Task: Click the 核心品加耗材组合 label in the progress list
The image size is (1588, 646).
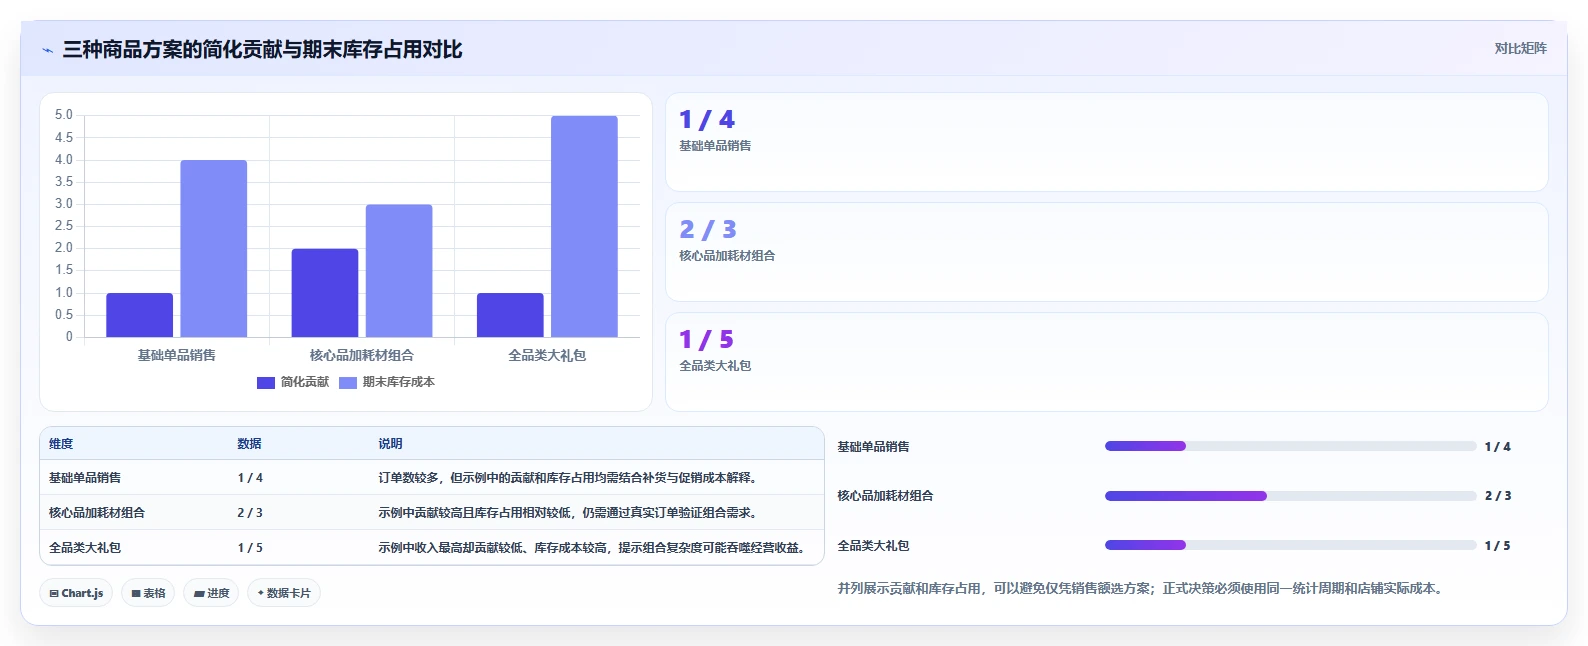Action: [885, 496]
